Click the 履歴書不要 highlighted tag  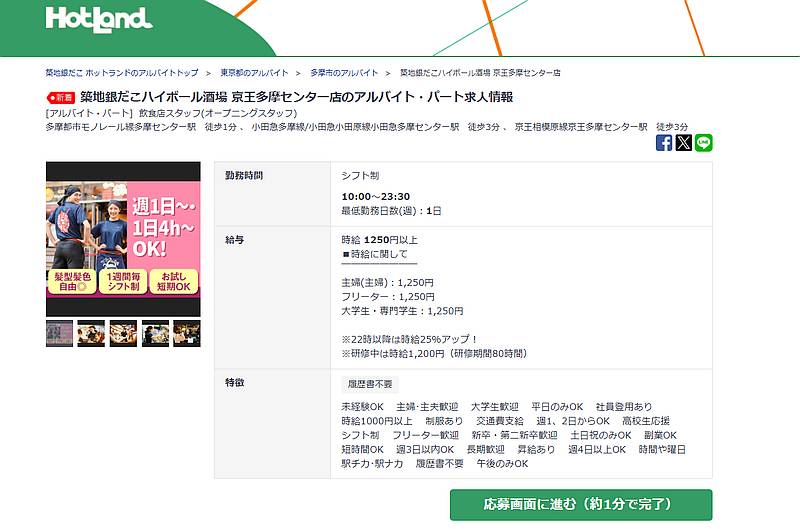370,384
